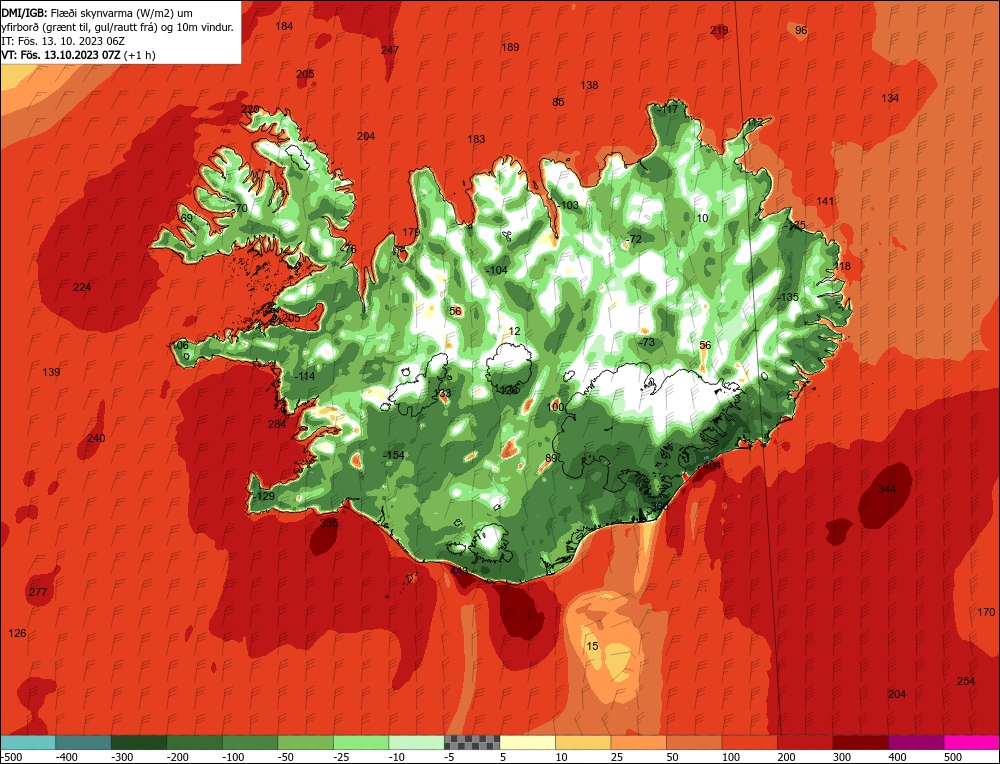Image resolution: width=1000 pixels, height=764 pixels.
Task: Click the map value '-72' in the northeast interior
Action: point(633,239)
